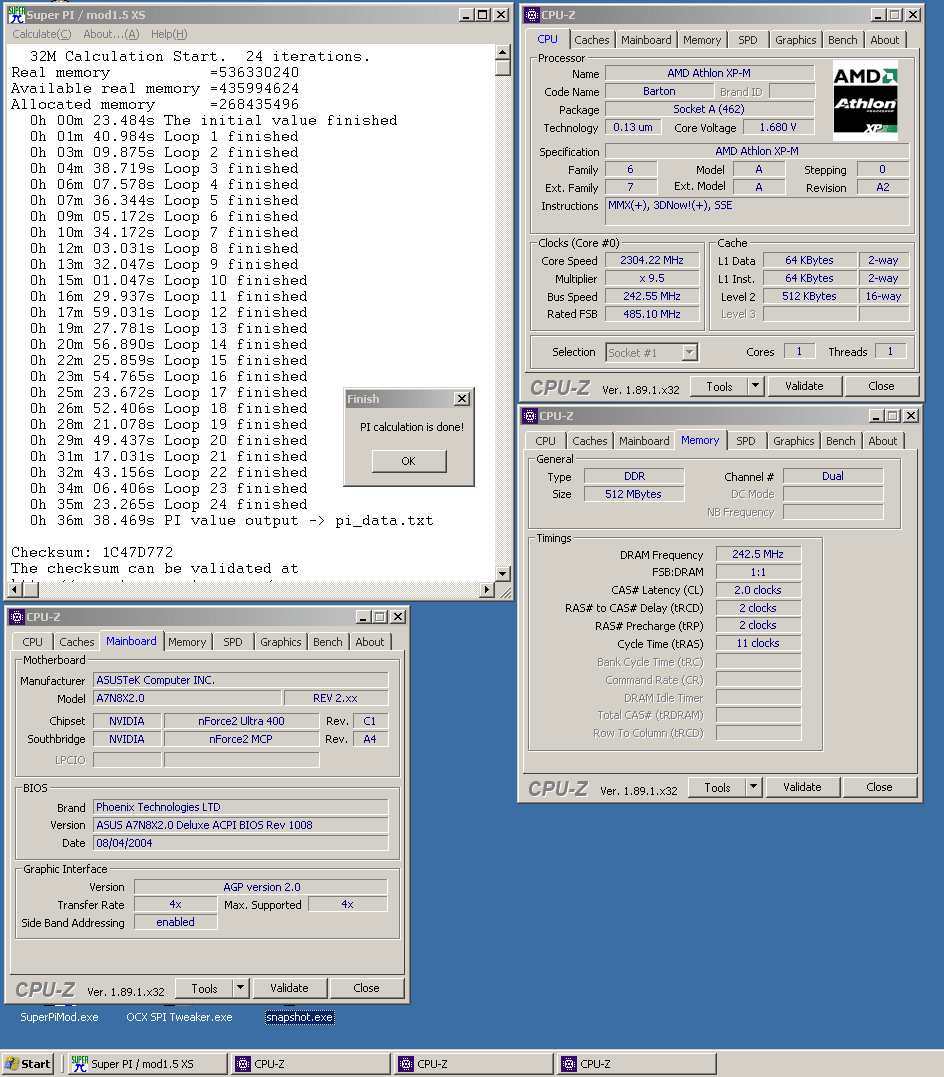Click the CPU-Z icon in the Memory window title bar
The image size is (944, 1077).
click(x=530, y=416)
